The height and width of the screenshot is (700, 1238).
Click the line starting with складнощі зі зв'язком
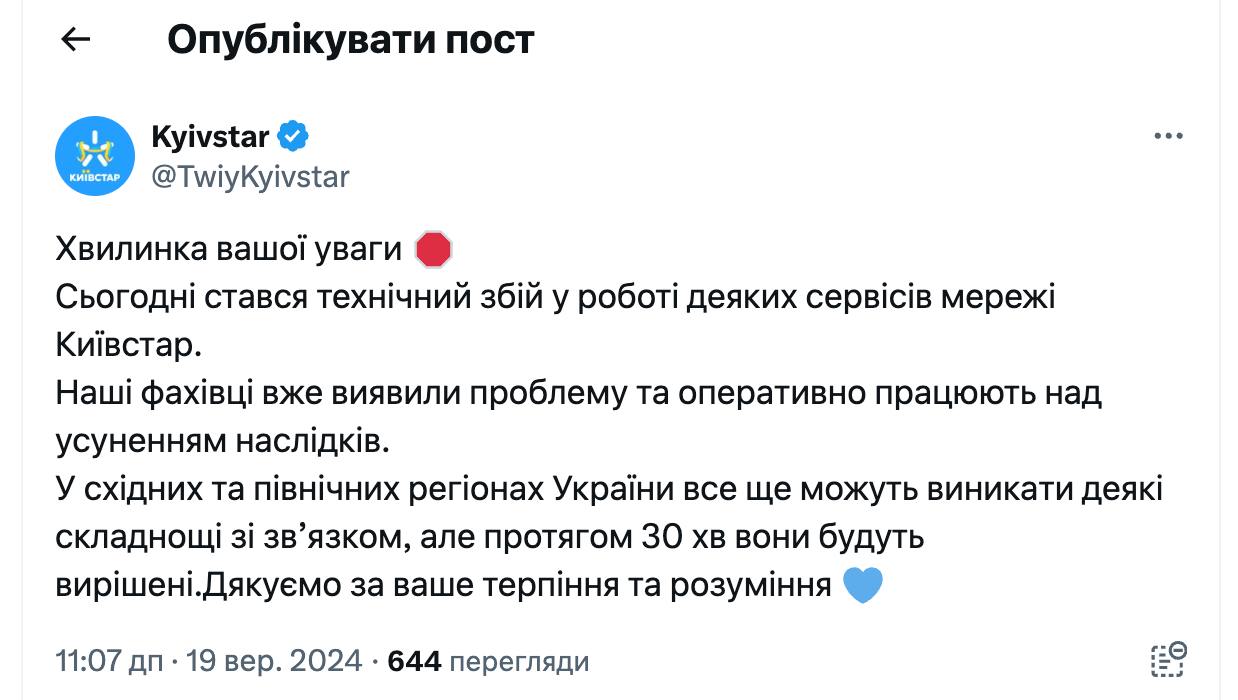pyautogui.click(x=489, y=538)
